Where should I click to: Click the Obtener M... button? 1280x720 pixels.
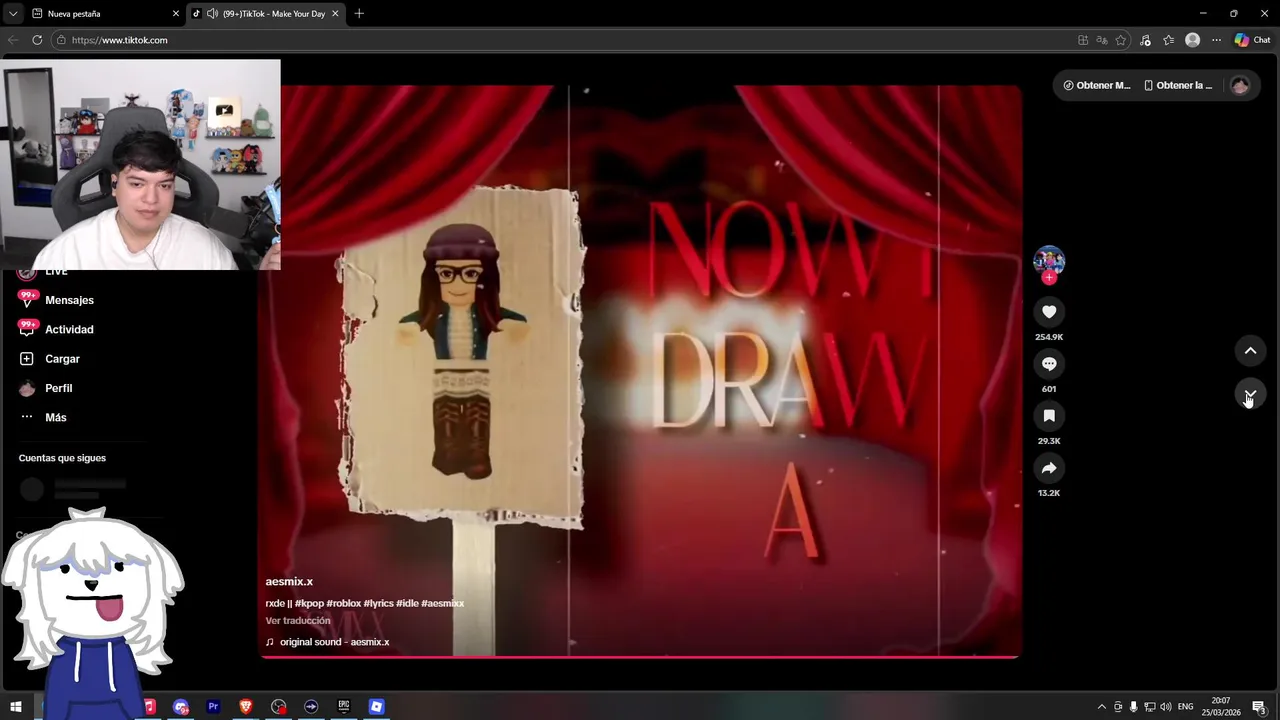(1097, 85)
